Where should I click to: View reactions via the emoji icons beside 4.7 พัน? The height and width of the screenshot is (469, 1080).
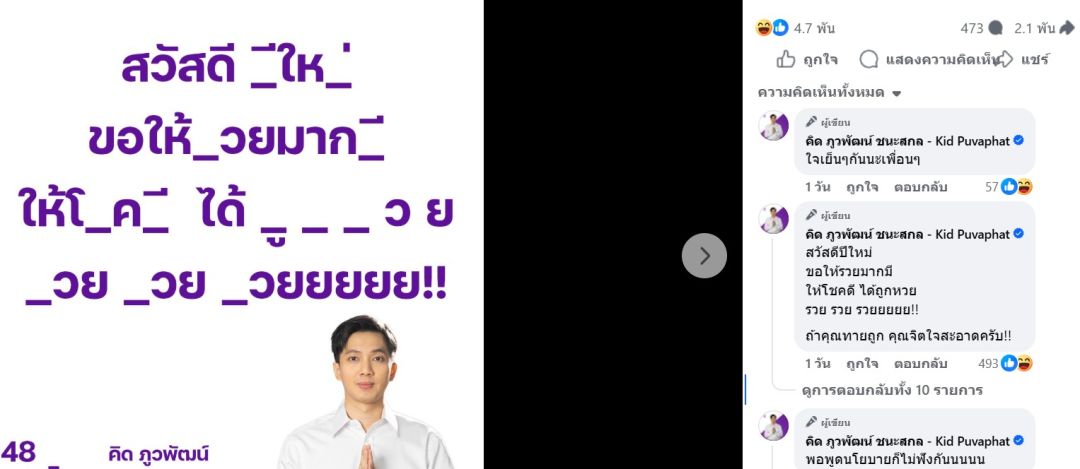[x=771, y=28]
